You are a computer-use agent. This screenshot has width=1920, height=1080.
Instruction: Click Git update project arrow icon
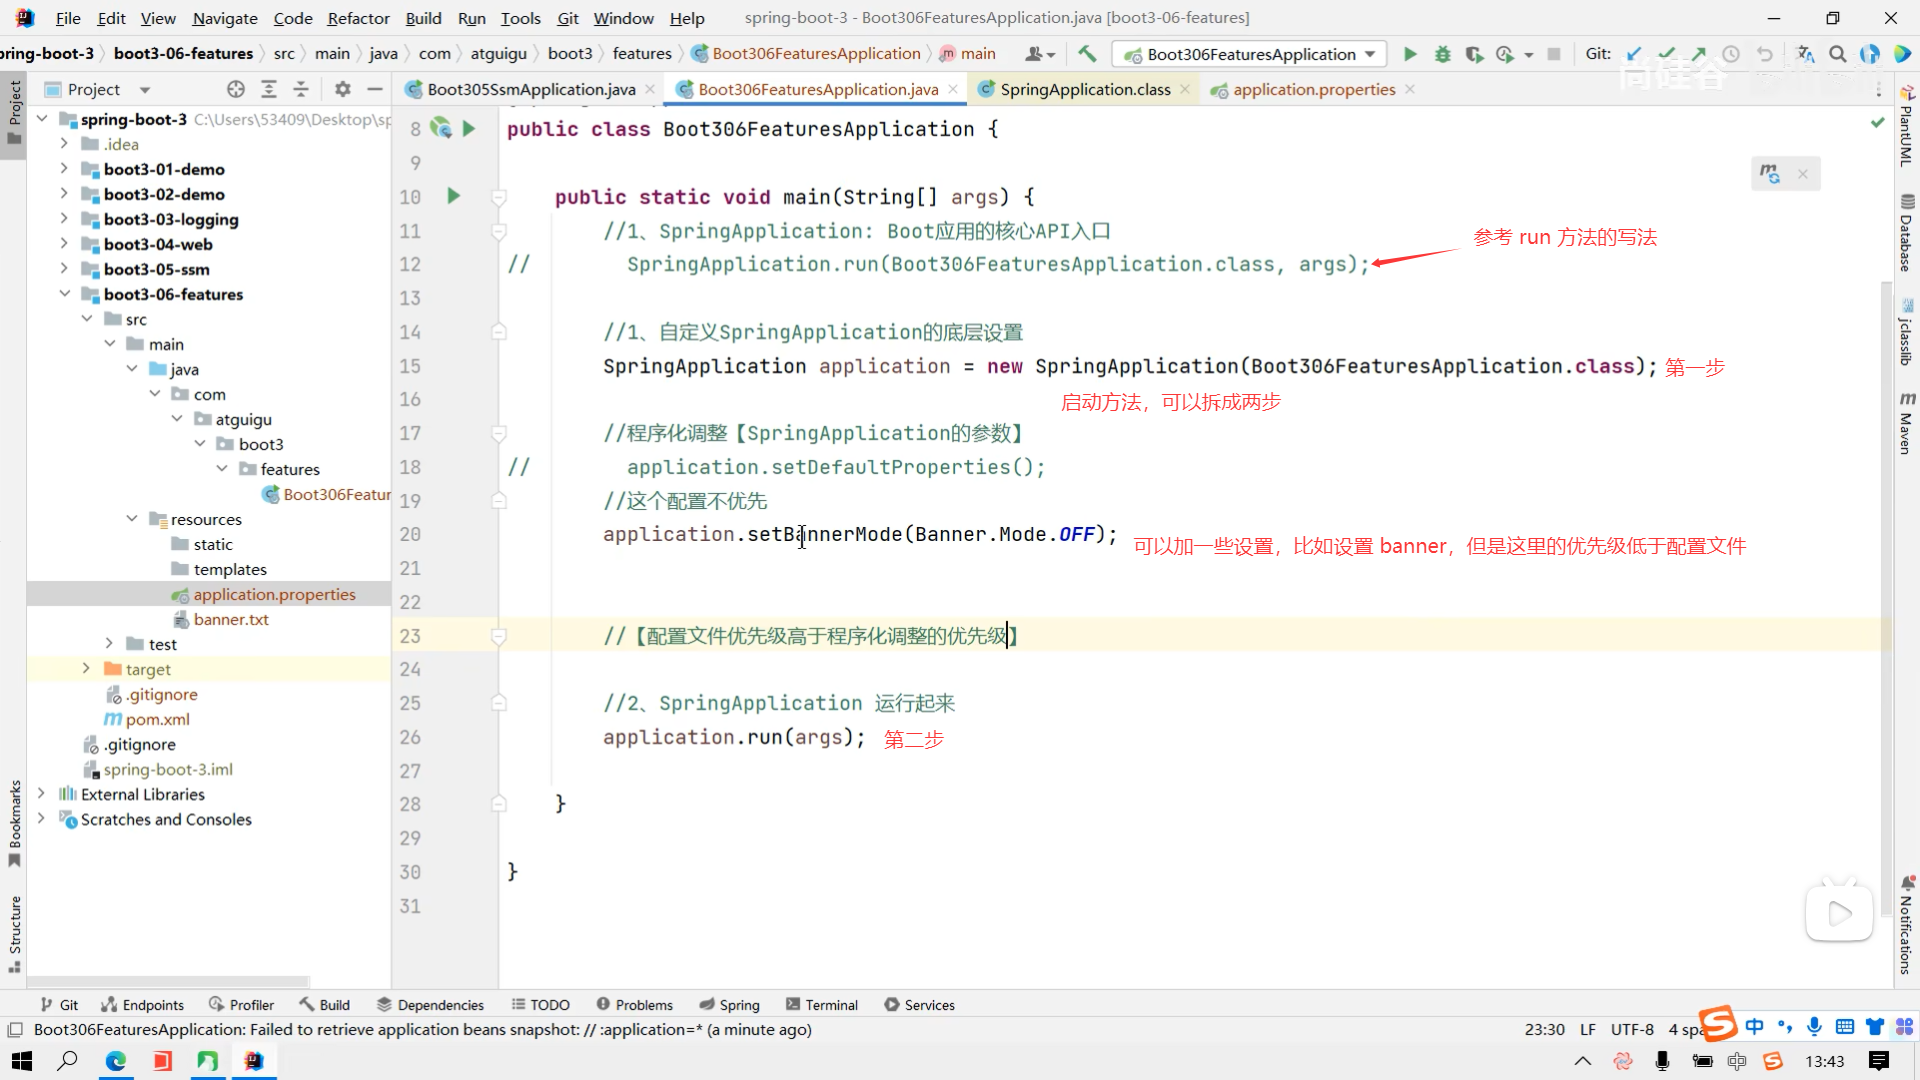click(1634, 54)
